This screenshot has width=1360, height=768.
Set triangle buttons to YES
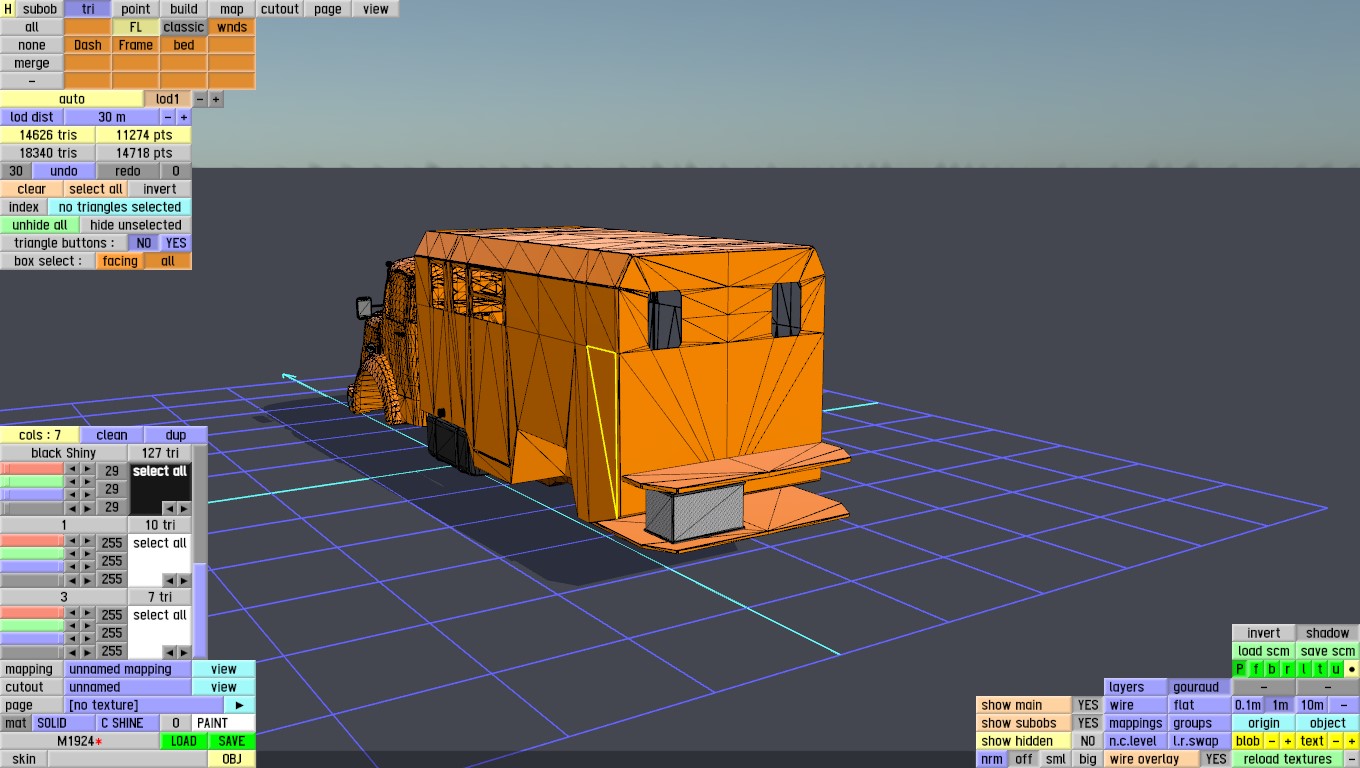tap(176, 243)
